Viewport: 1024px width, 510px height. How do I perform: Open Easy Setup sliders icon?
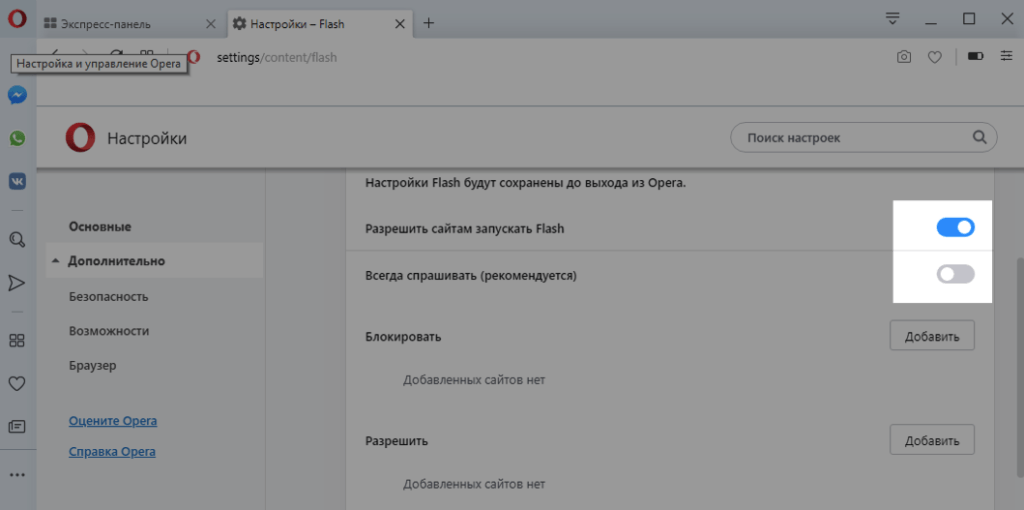1006,57
